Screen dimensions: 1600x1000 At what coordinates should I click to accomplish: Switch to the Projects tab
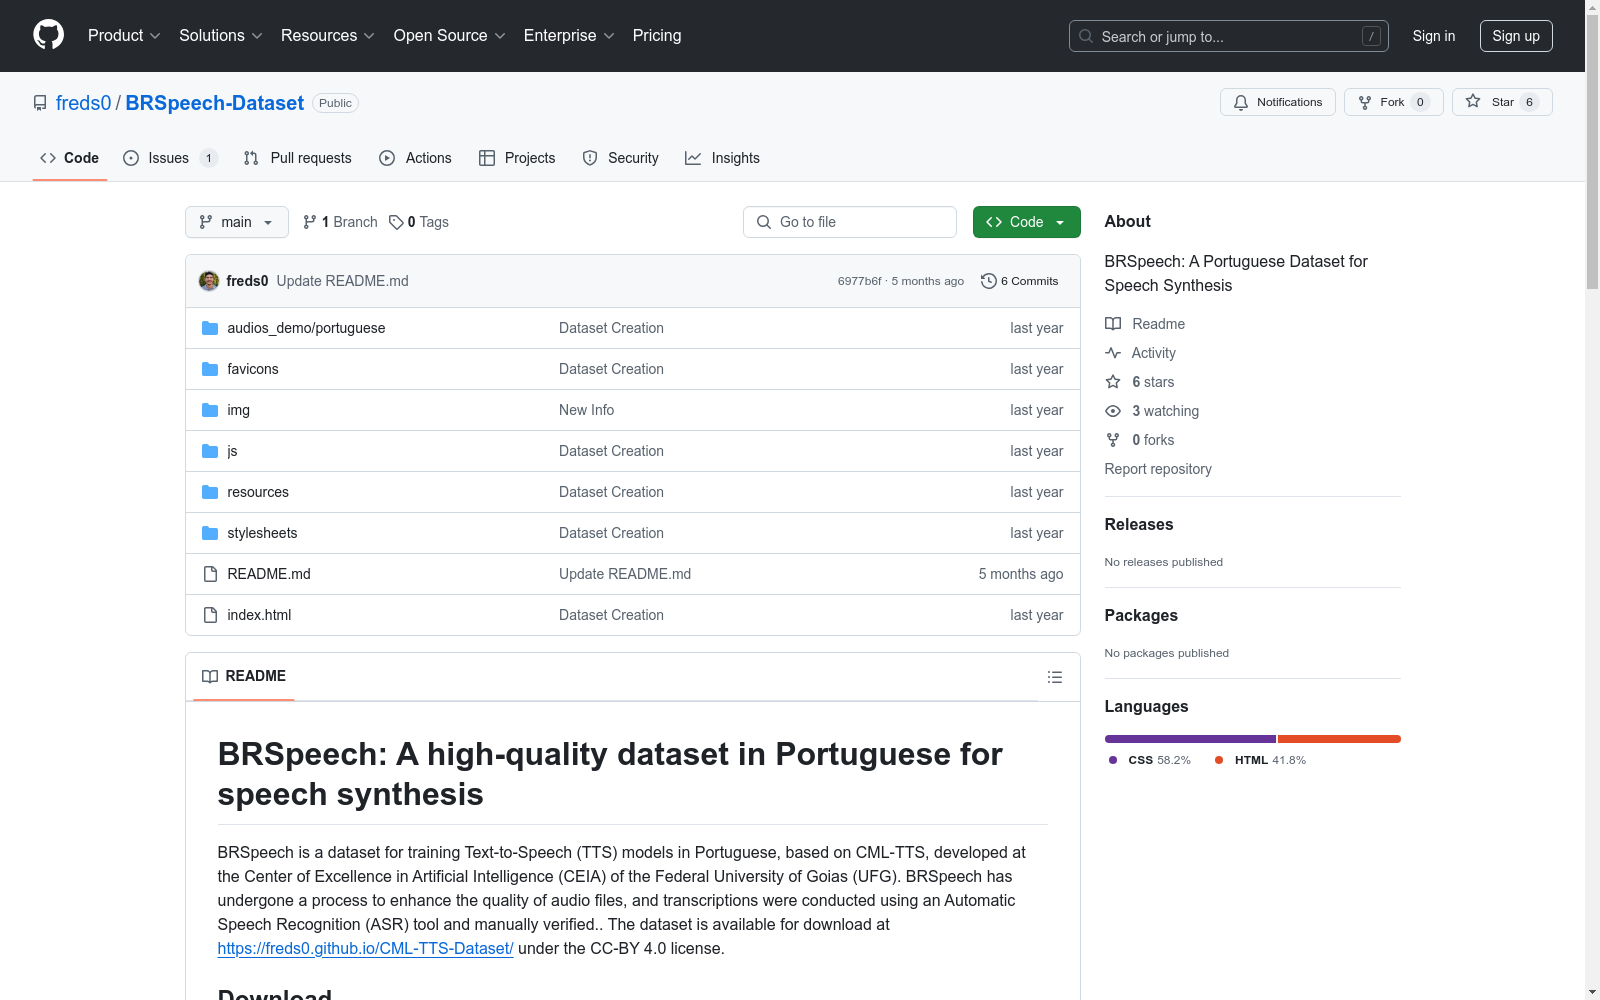coord(517,158)
